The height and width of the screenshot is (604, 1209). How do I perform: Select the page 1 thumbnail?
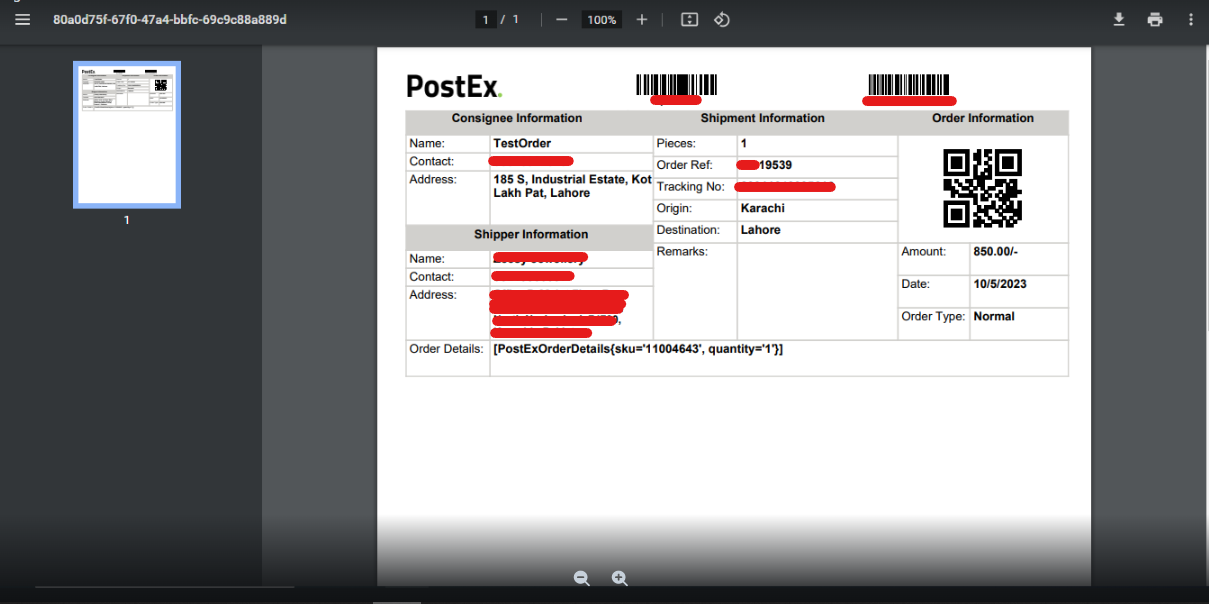[127, 135]
